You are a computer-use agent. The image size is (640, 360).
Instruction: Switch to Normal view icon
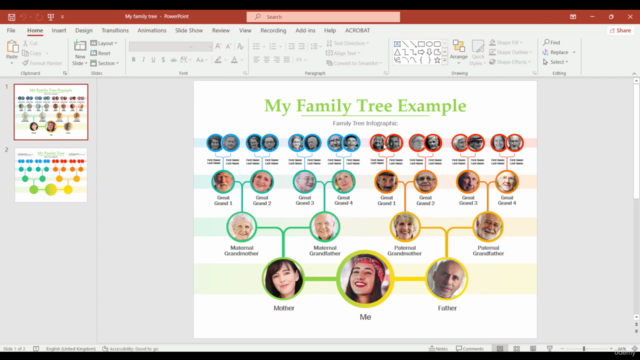coord(500,349)
